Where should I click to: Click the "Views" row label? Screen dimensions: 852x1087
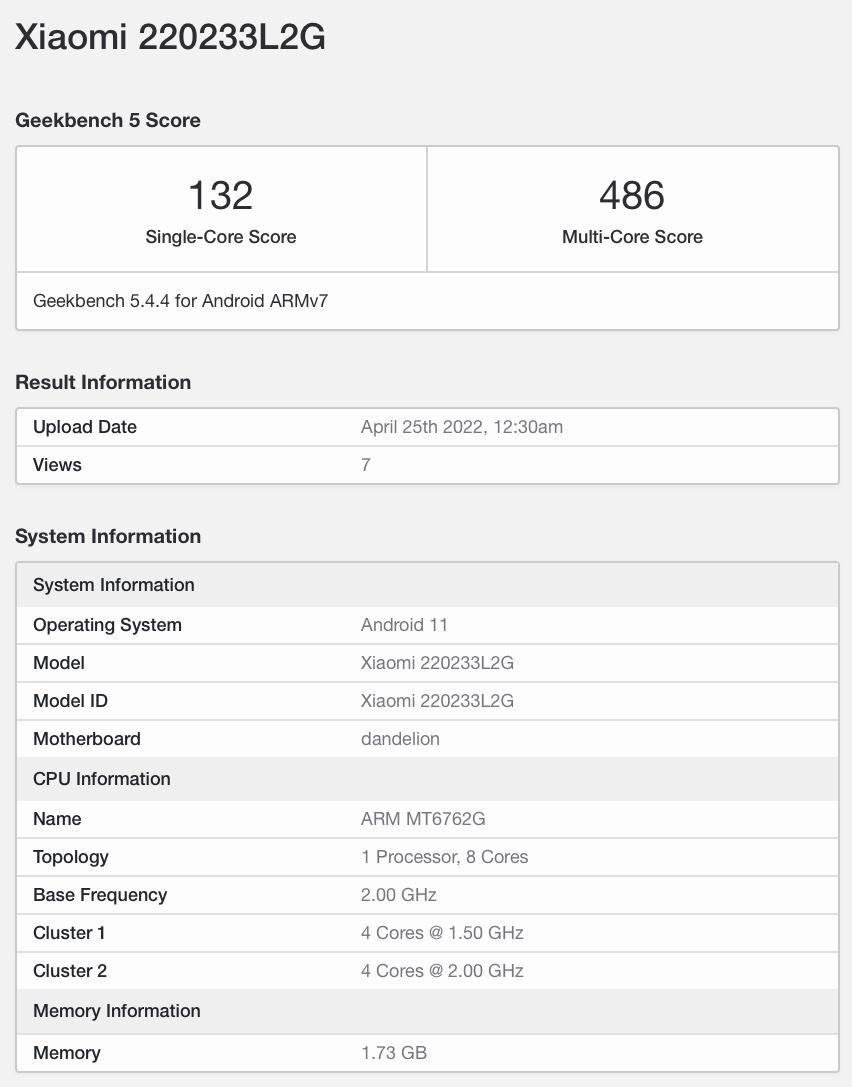57,464
